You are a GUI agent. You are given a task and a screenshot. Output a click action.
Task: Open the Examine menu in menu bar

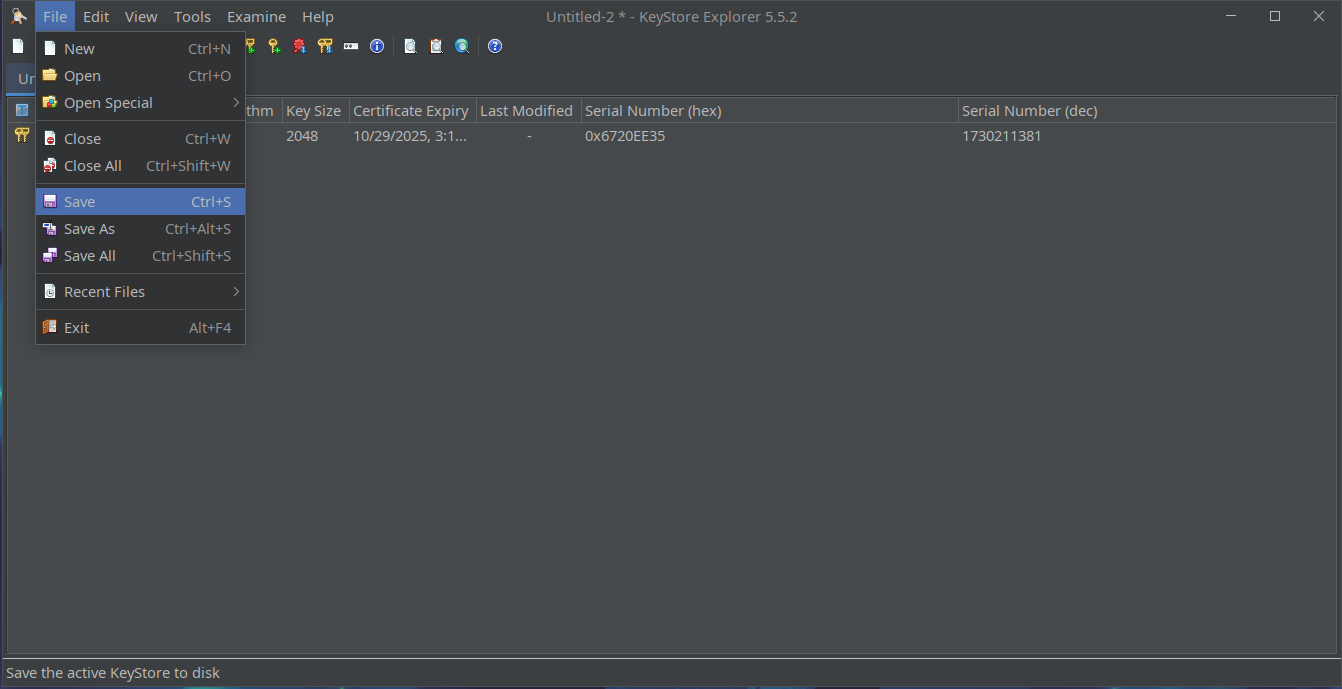256,17
